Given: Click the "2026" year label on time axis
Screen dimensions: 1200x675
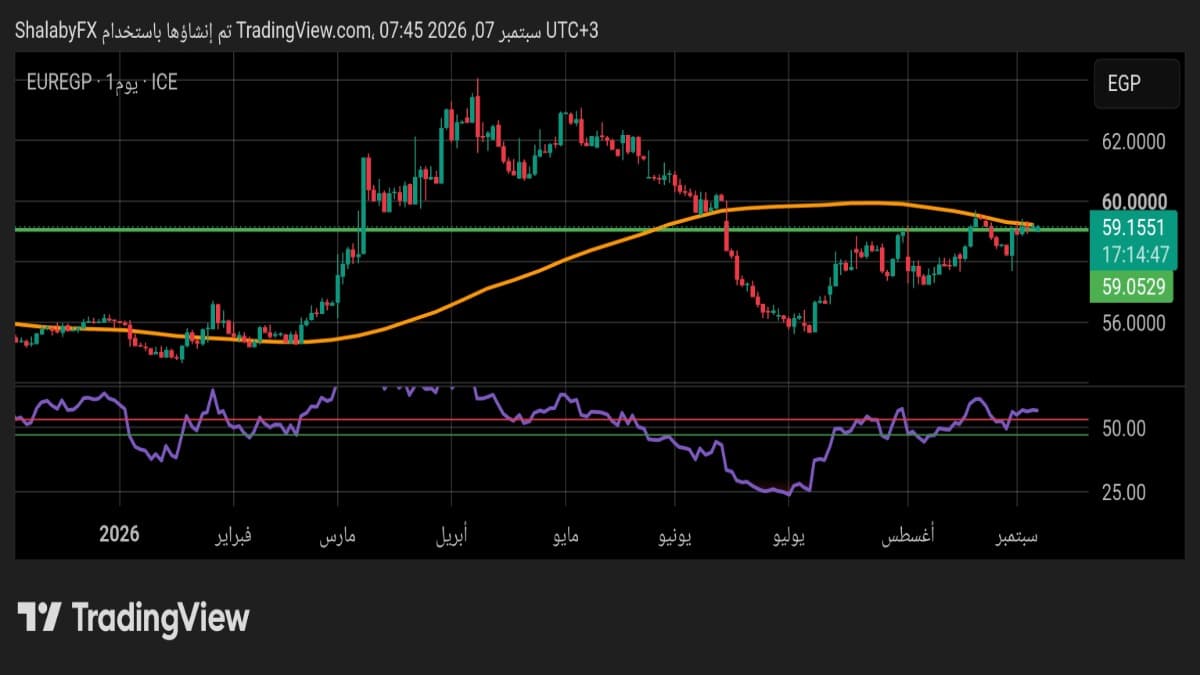Looking at the screenshot, I should click(x=120, y=533).
